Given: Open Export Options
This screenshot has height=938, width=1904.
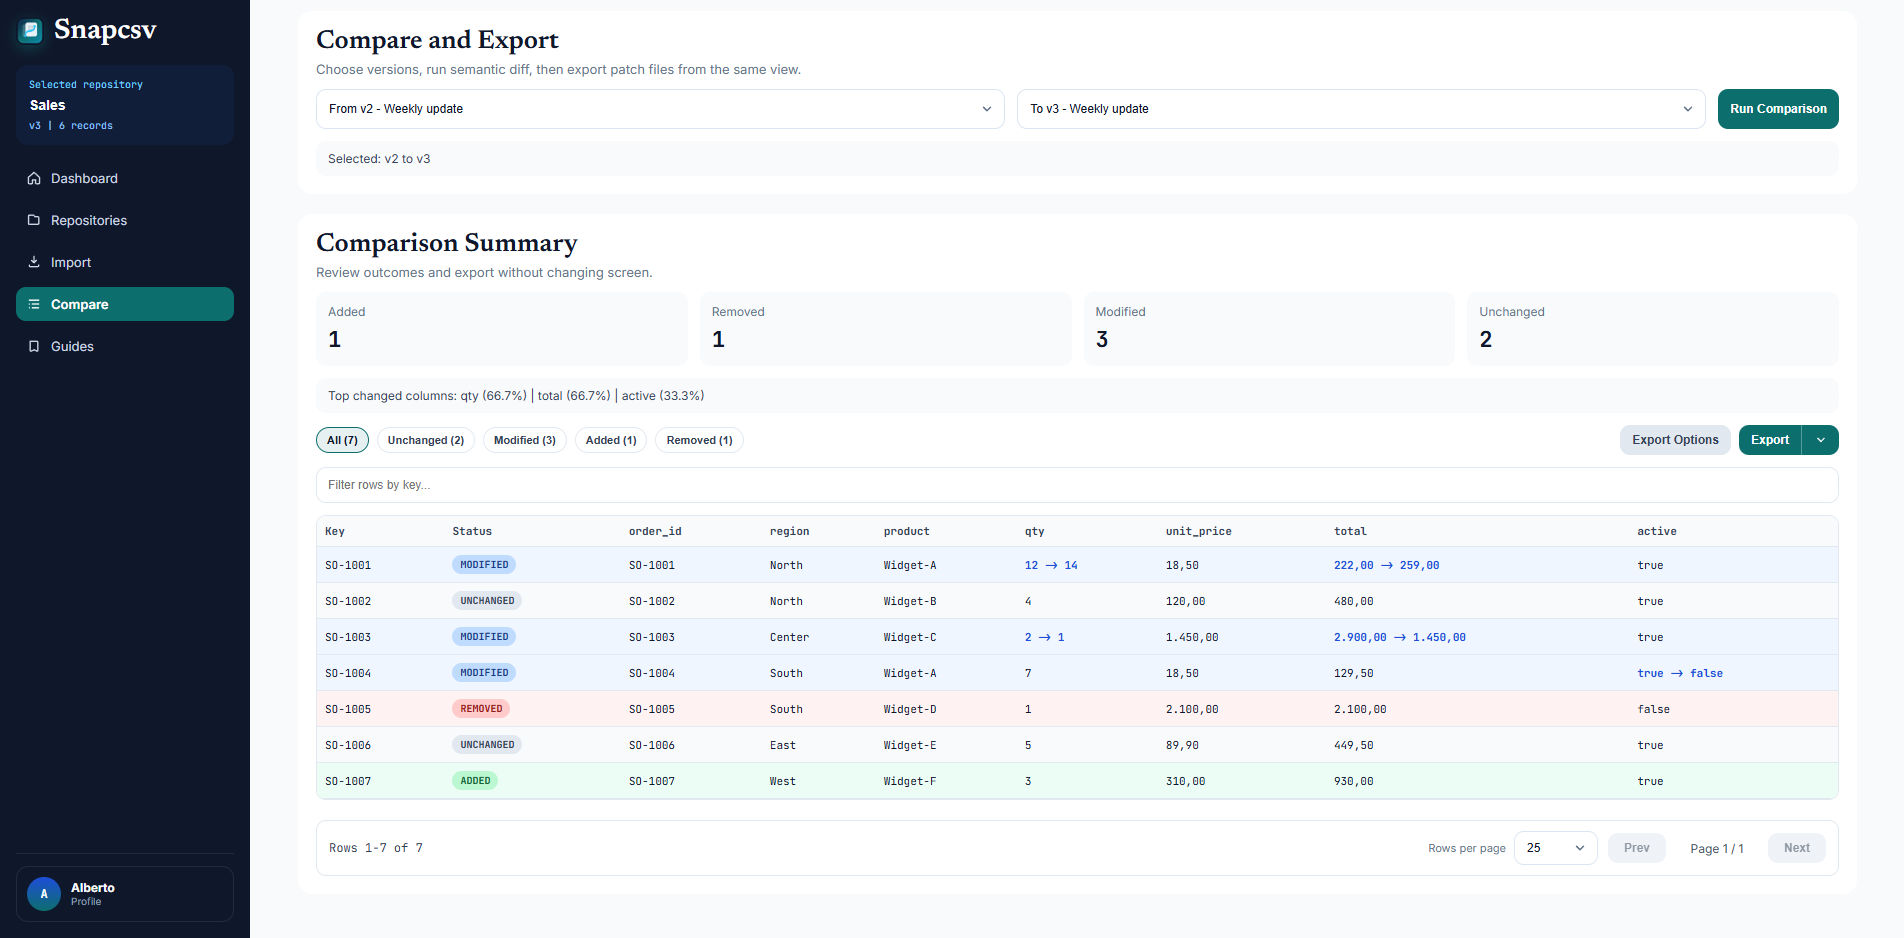Looking at the screenshot, I should click(1675, 440).
